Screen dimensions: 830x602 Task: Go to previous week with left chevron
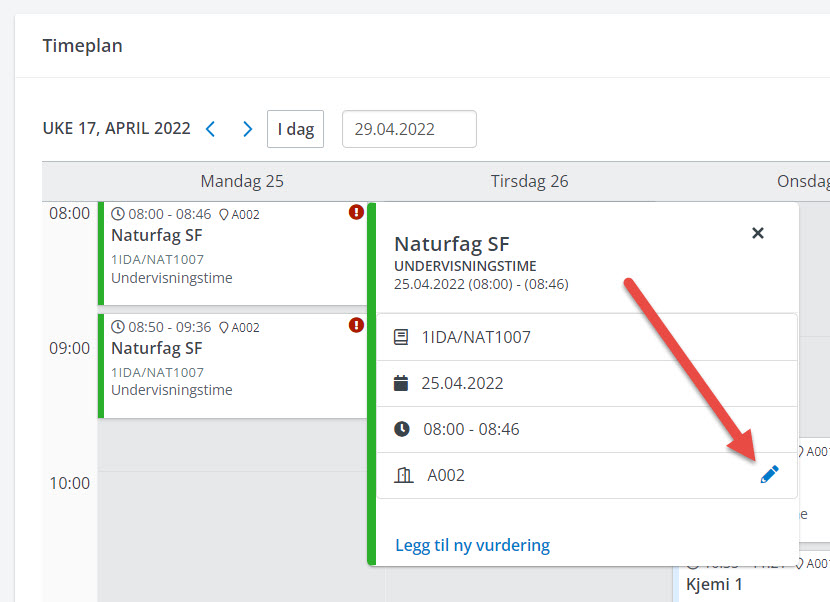210,129
